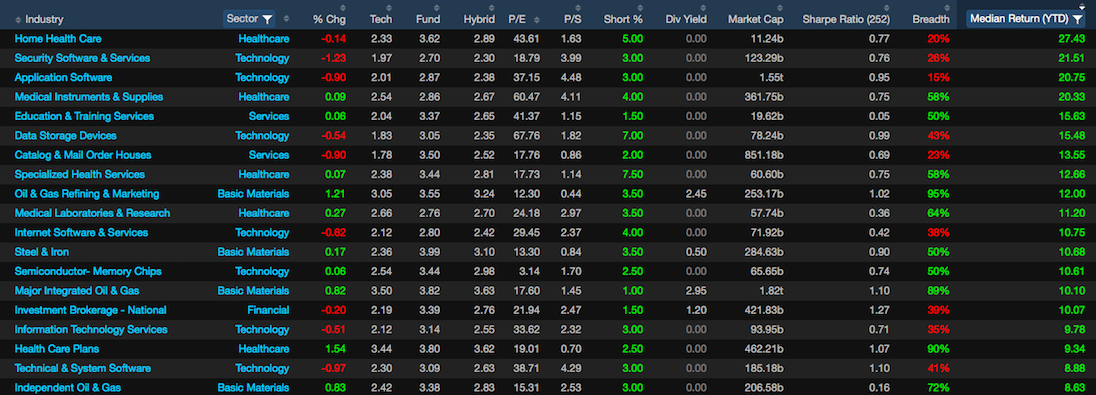Screen dimensions: 1096x395
Task: Open the Health Care Plans industry
Action: click(57, 348)
